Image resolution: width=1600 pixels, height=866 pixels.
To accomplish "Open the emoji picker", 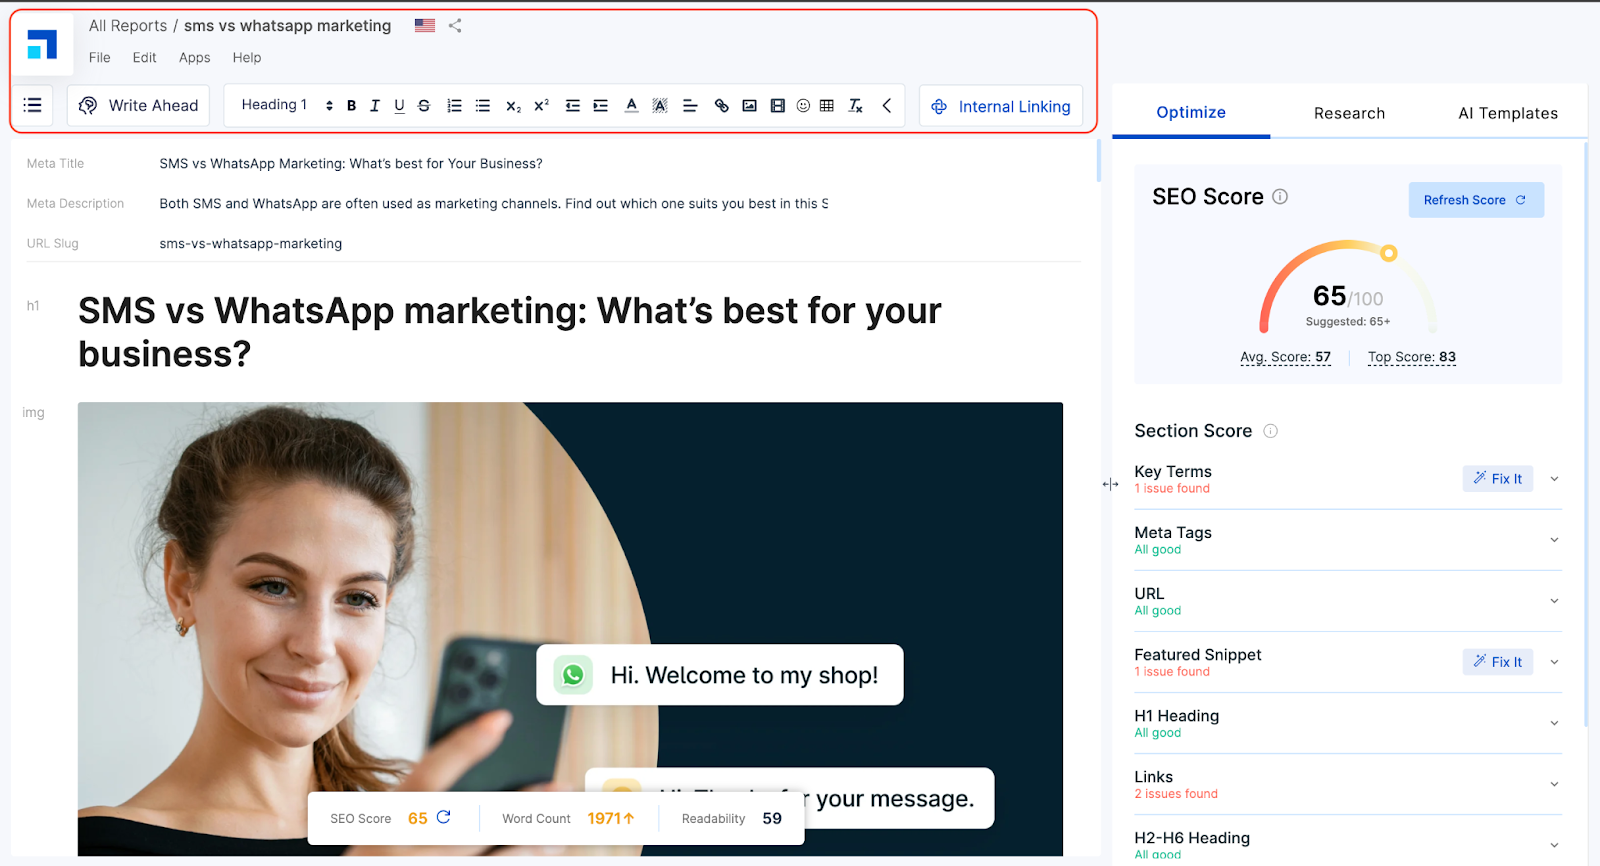I will (x=803, y=106).
